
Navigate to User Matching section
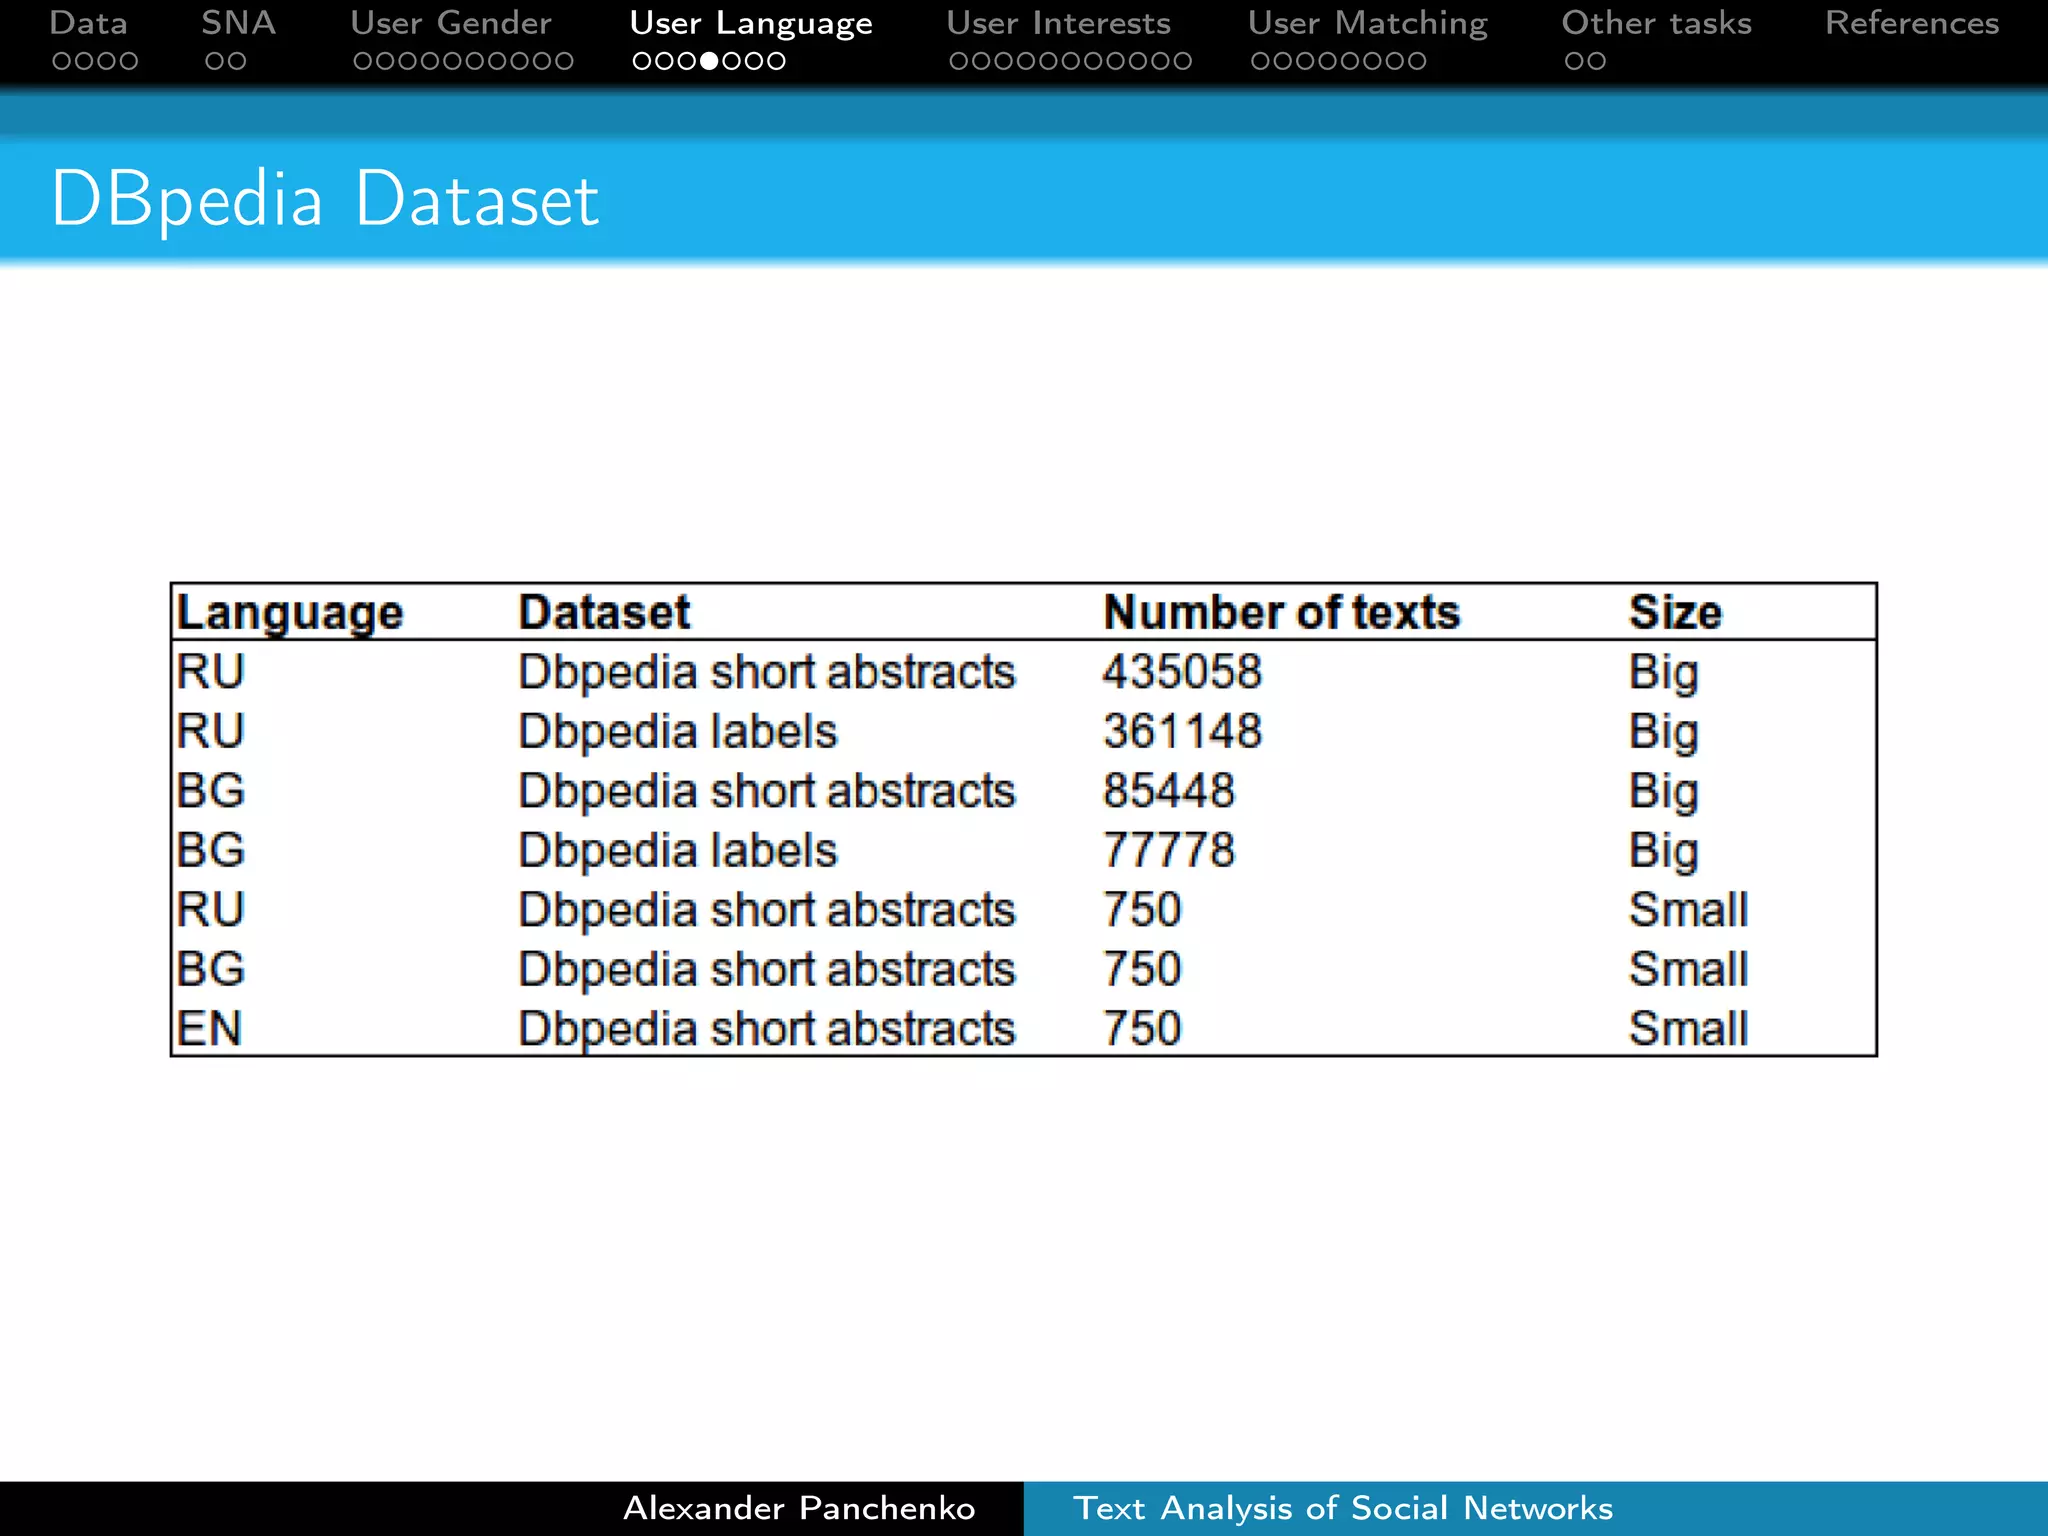click(x=1368, y=23)
